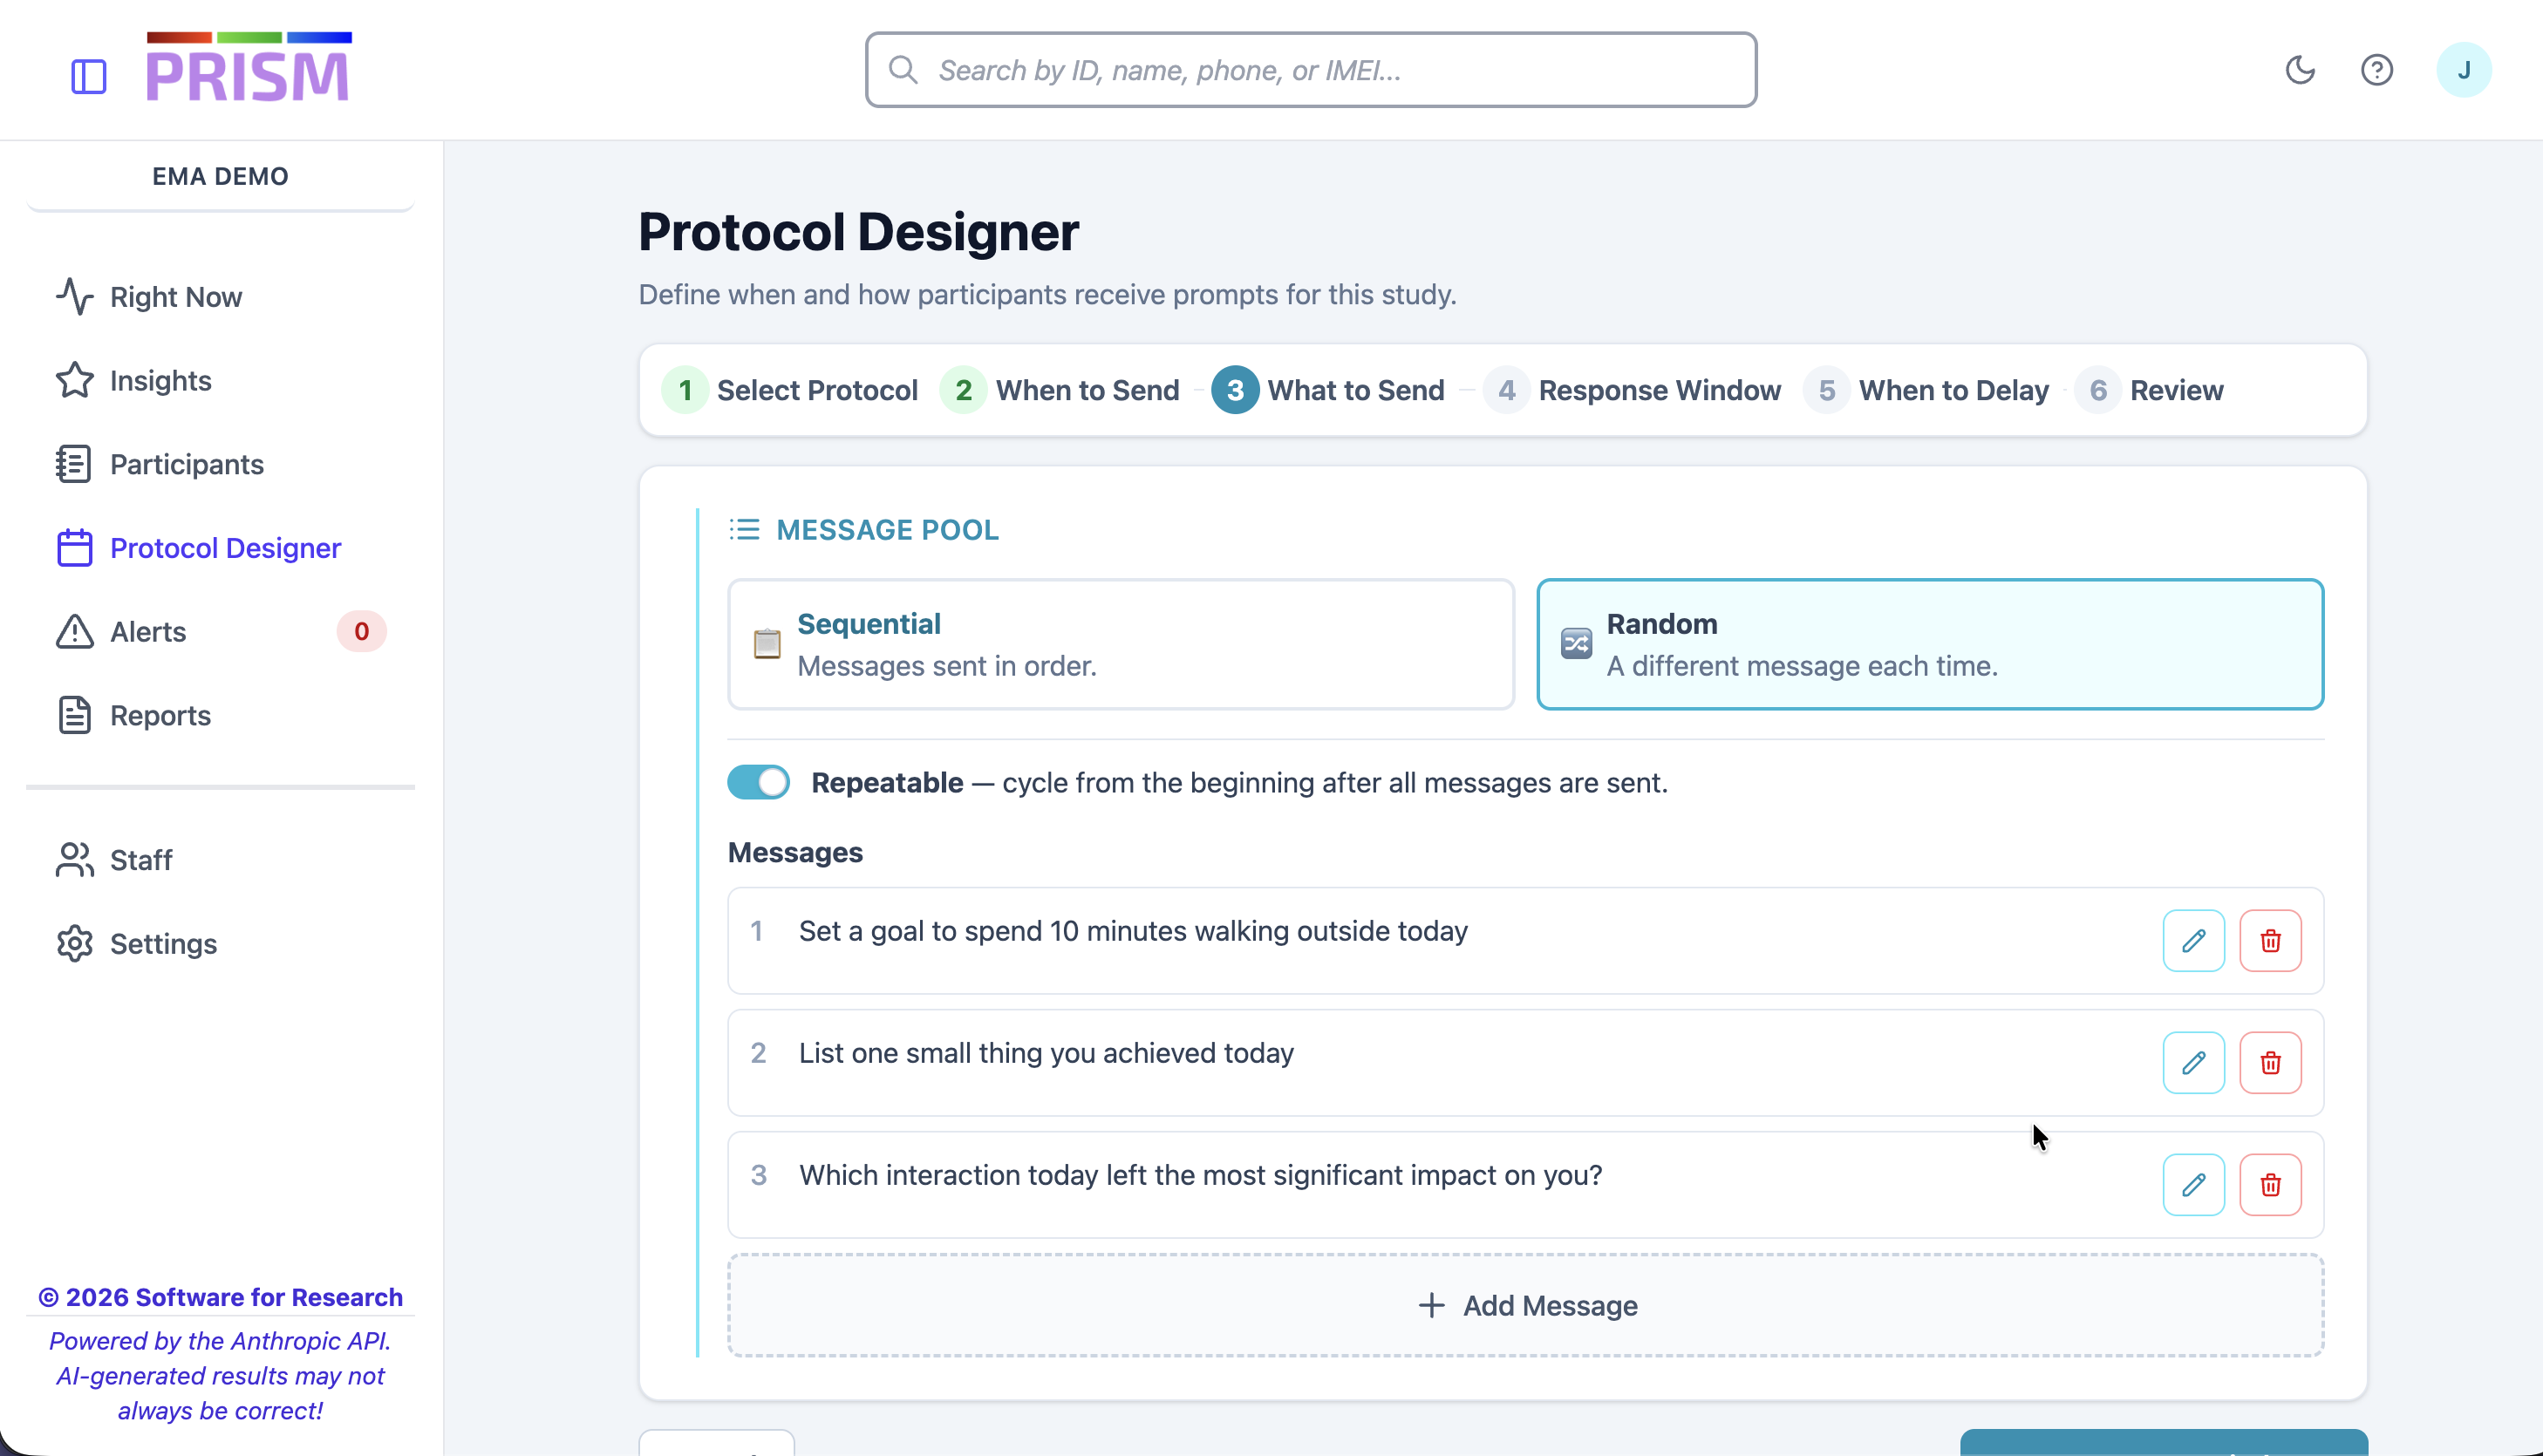Open the account menu from the J avatar

(x=2465, y=69)
